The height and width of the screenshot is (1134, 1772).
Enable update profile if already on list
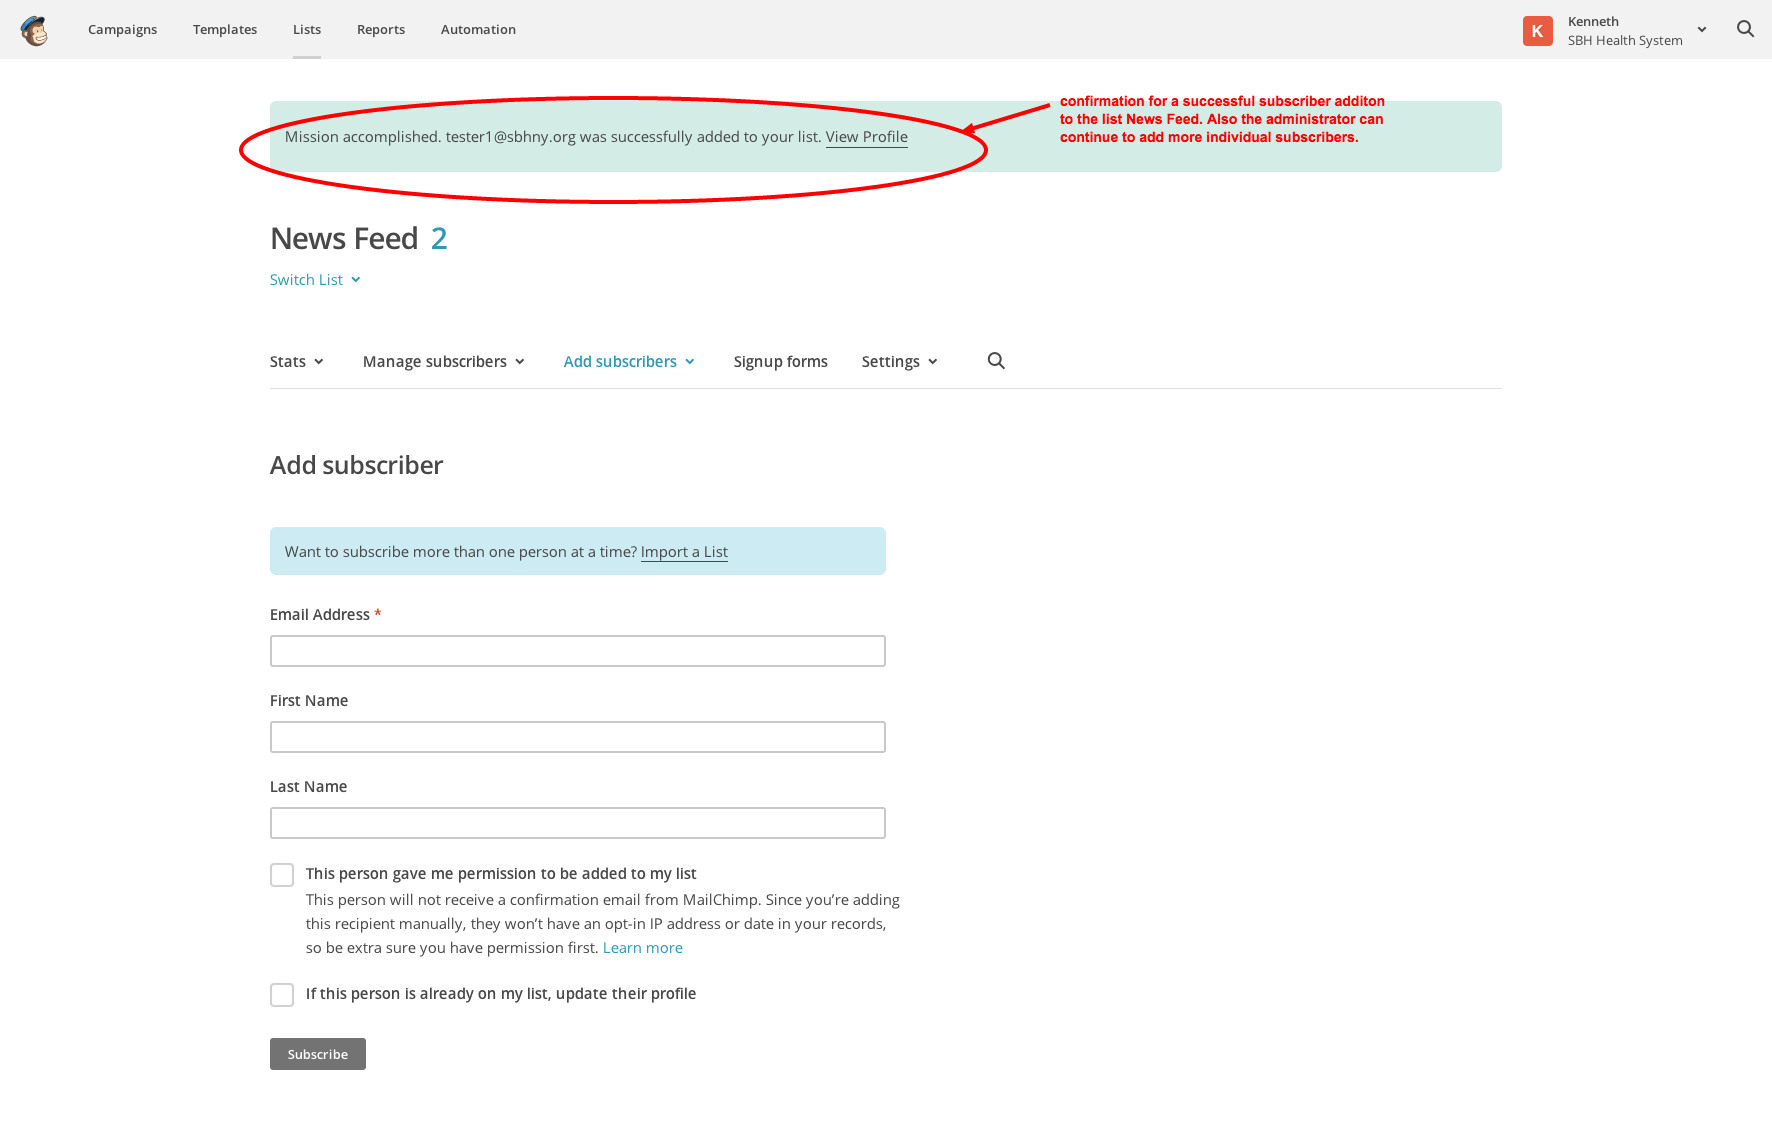tap(282, 995)
